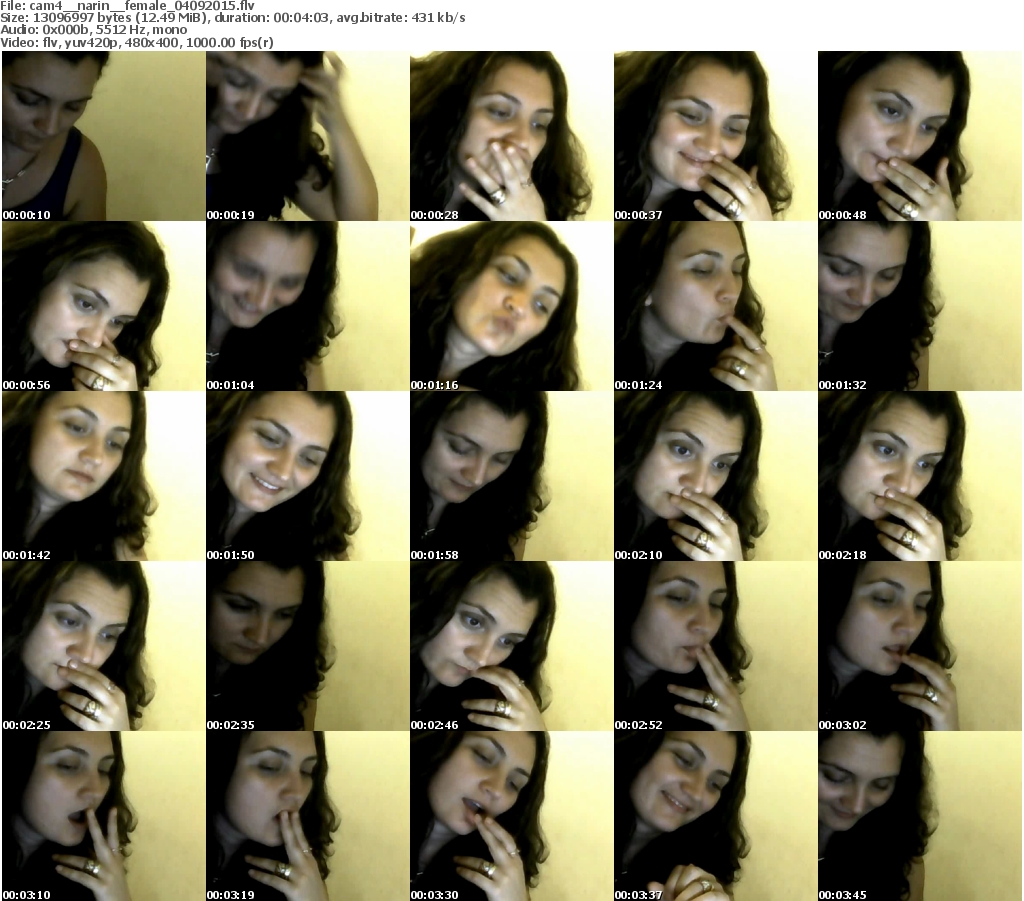Pick the frame labeled 00:00:56
This screenshot has height=901, width=1024.
click(103, 306)
